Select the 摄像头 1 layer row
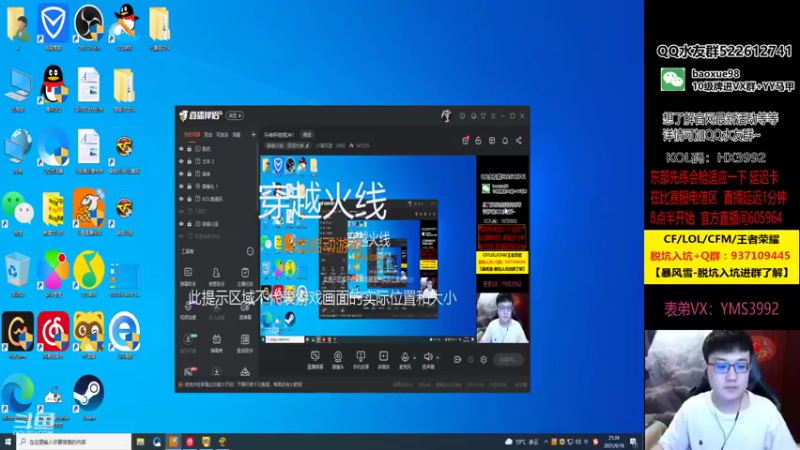Image resolution: width=800 pixels, height=450 pixels. 216,186
